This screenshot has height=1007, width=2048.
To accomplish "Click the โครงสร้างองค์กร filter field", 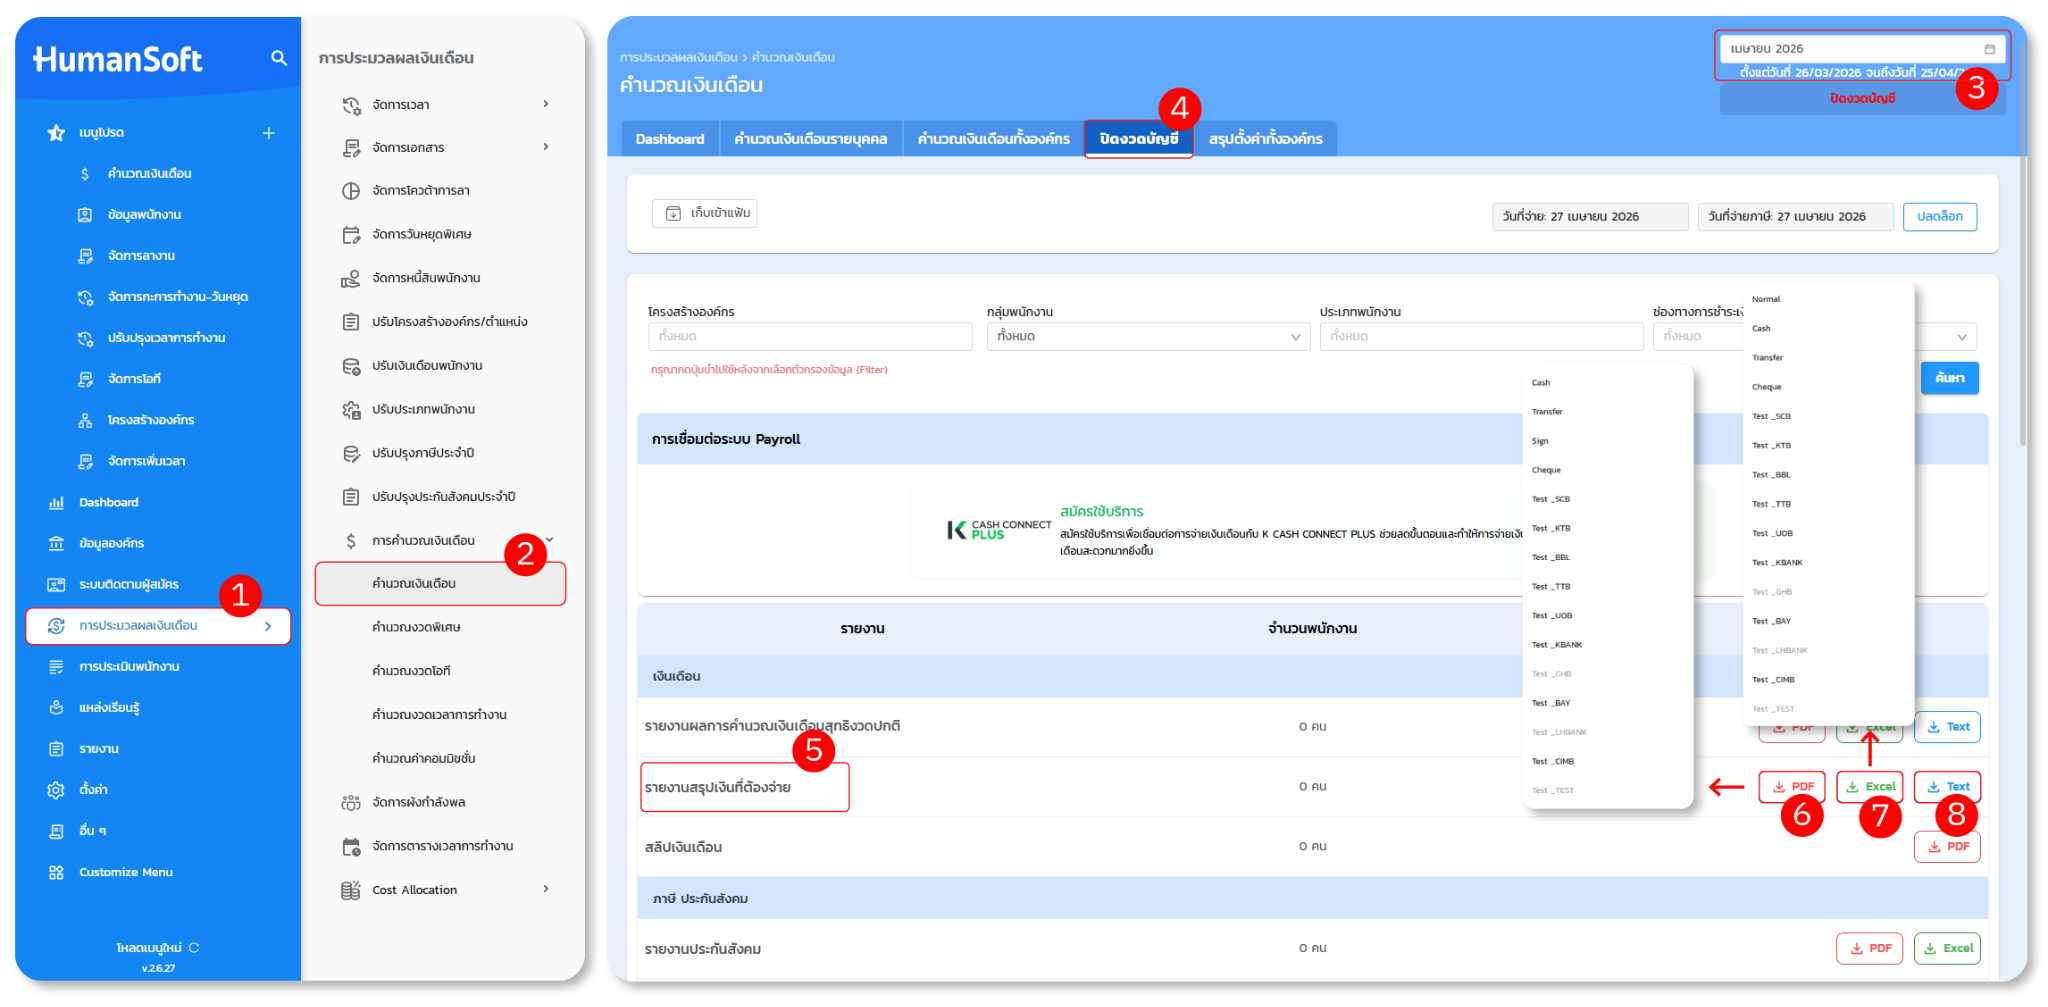I will [x=810, y=337].
